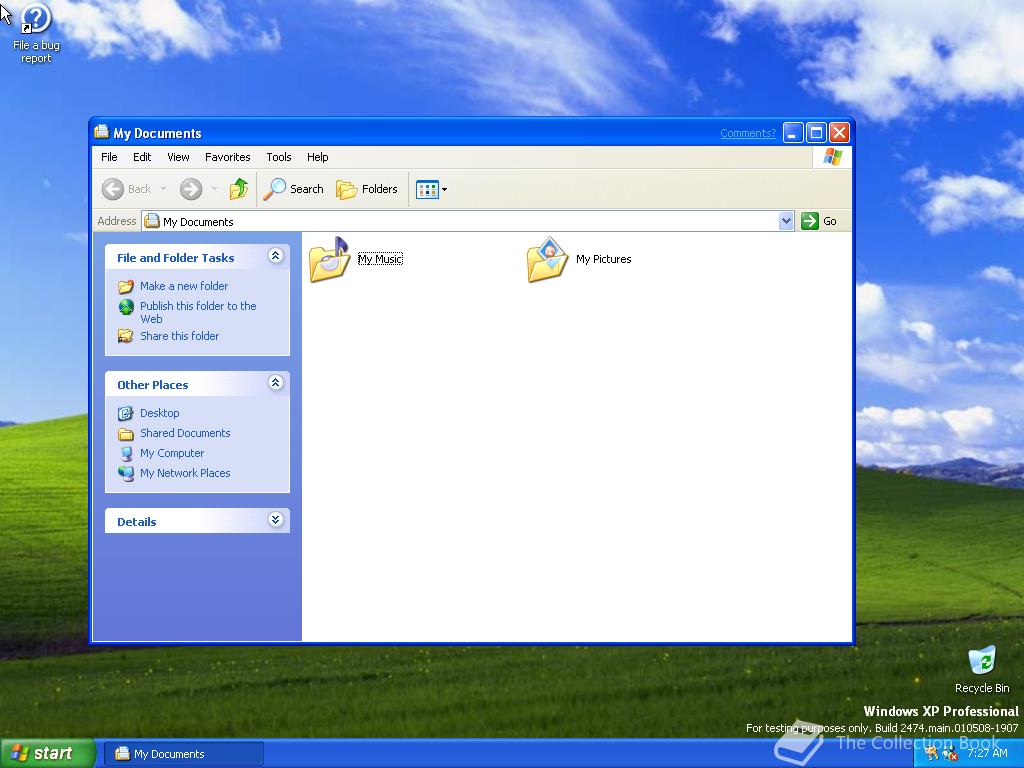The image size is (1024, 768).
Task: Open My Computer link
Action: point(172,453)
